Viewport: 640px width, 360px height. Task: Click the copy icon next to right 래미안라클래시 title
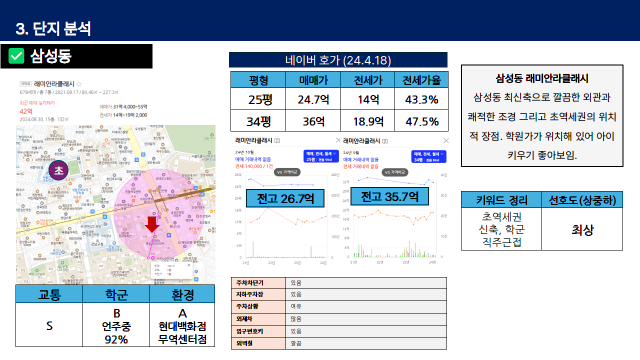pyautogui.click(x=385, y=141)
